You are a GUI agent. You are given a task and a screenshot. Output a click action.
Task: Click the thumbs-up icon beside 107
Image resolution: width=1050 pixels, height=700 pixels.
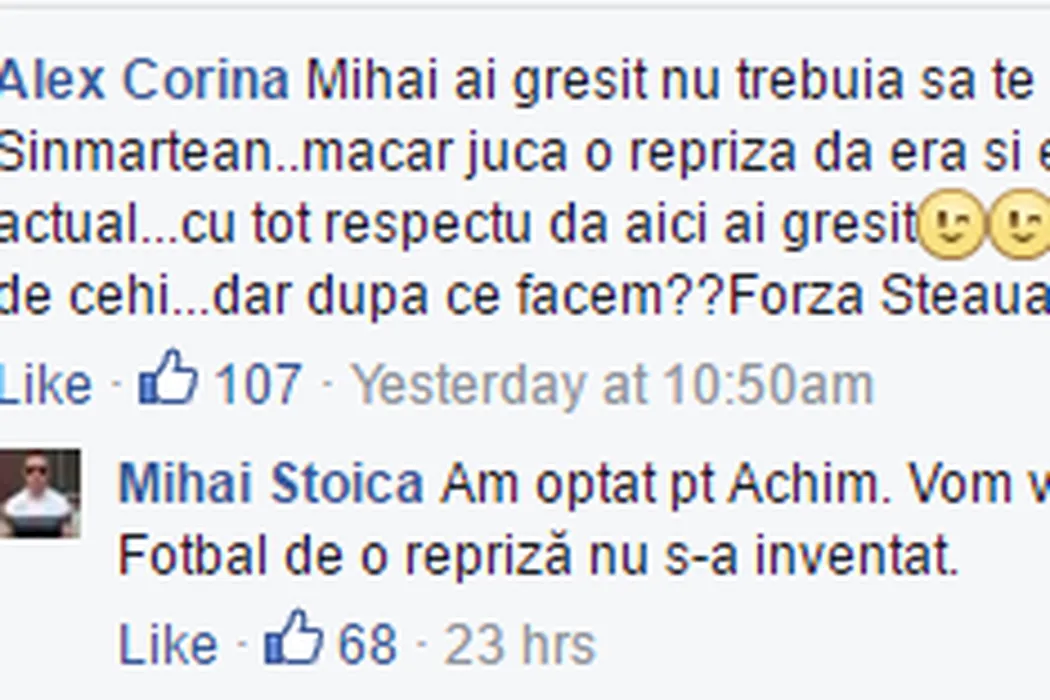[168, 379]
